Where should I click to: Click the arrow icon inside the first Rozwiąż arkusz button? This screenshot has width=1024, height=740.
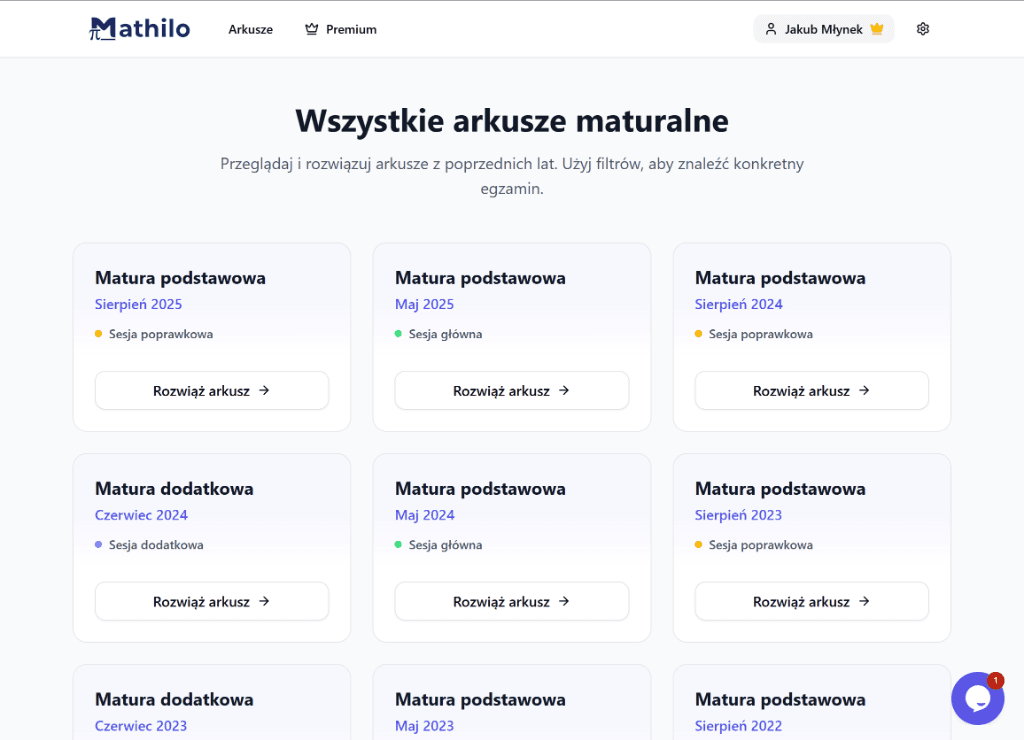[263, 391]
